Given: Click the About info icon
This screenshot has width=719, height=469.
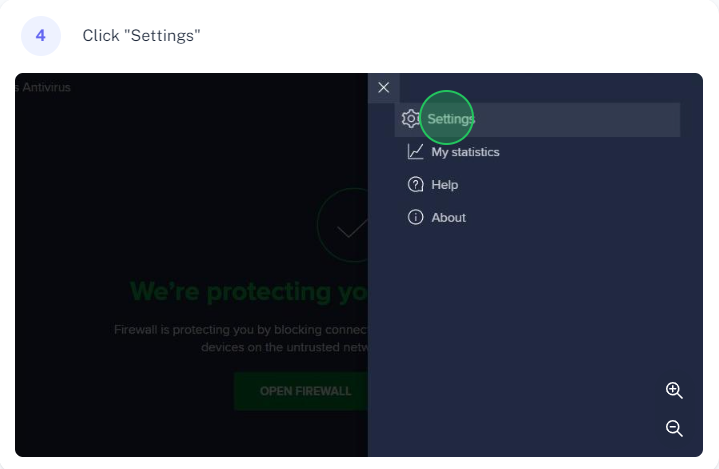Looking at the screenshot, I should (415, 217).
